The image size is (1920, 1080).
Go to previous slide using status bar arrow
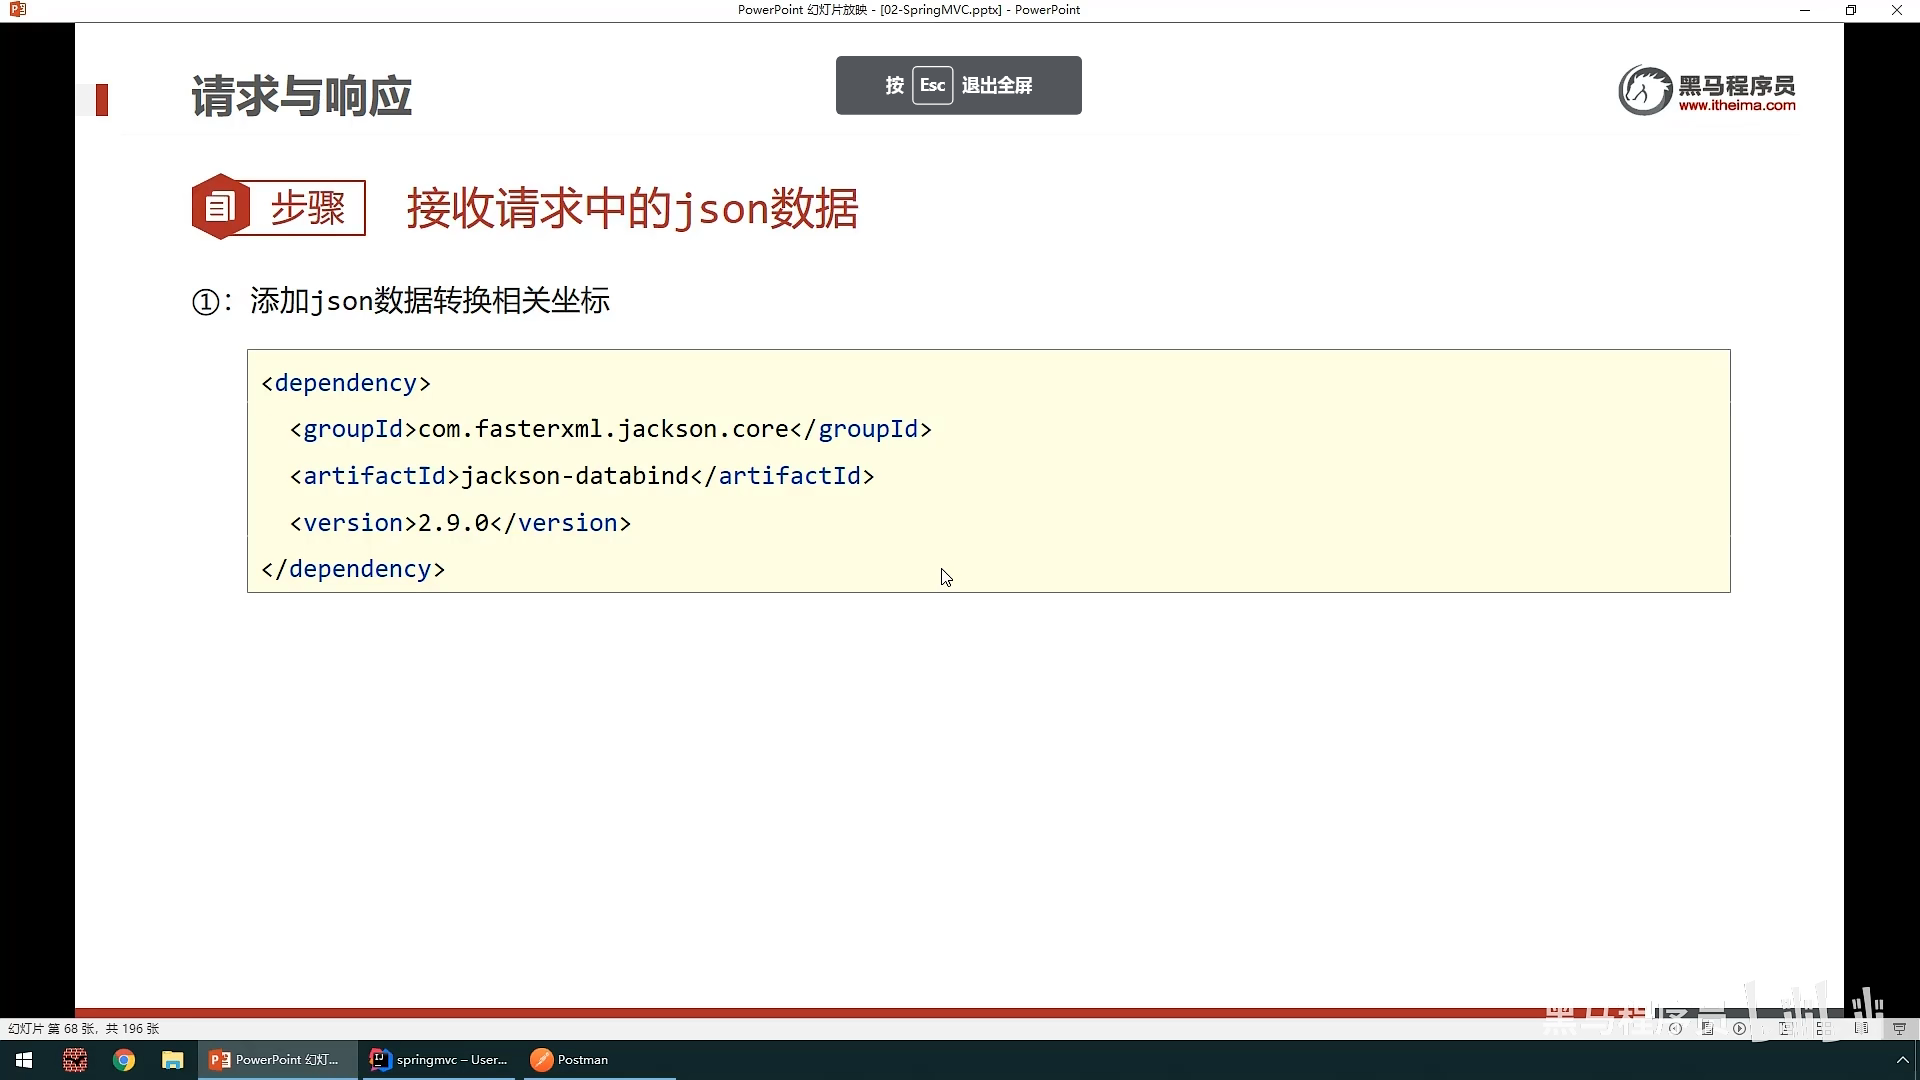point(1675,1028)
